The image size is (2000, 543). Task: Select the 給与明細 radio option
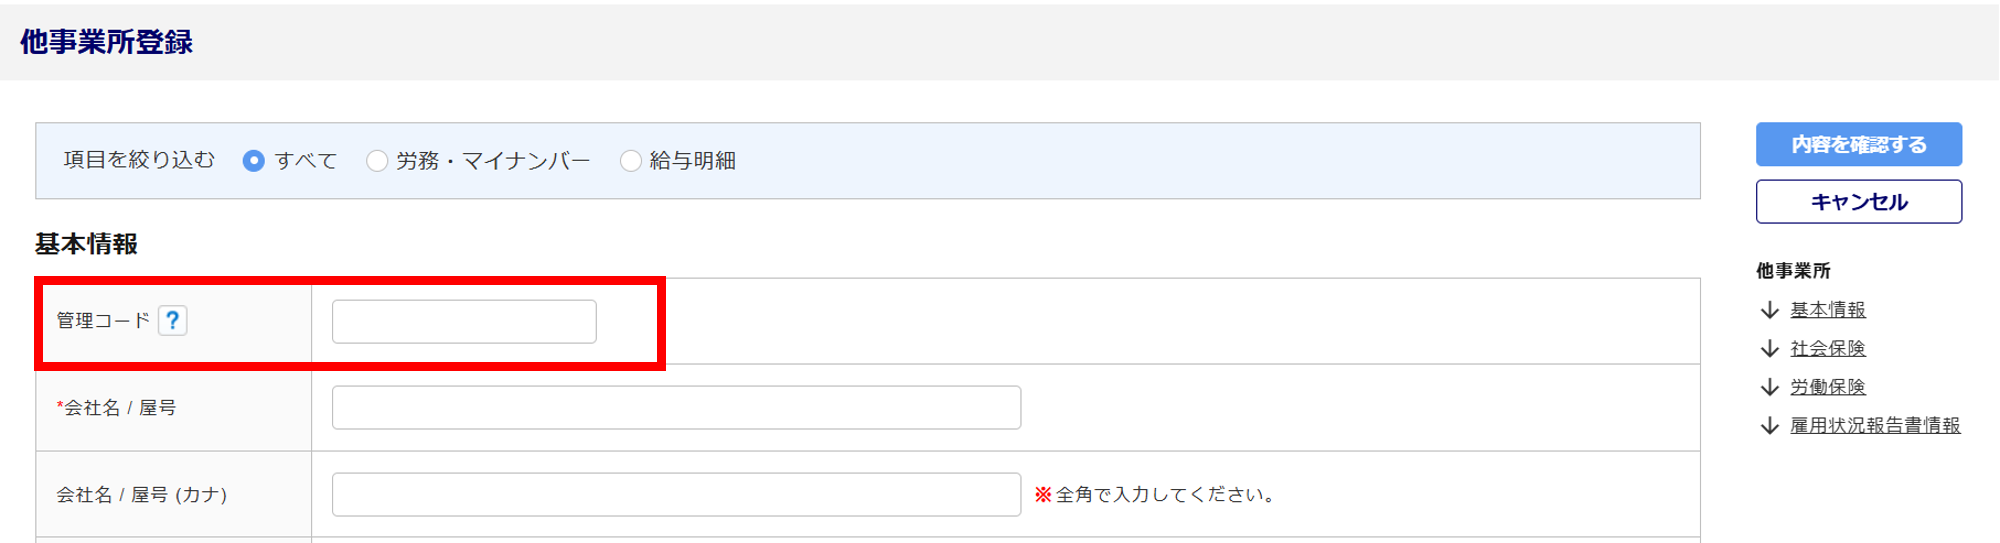(631, 161)
